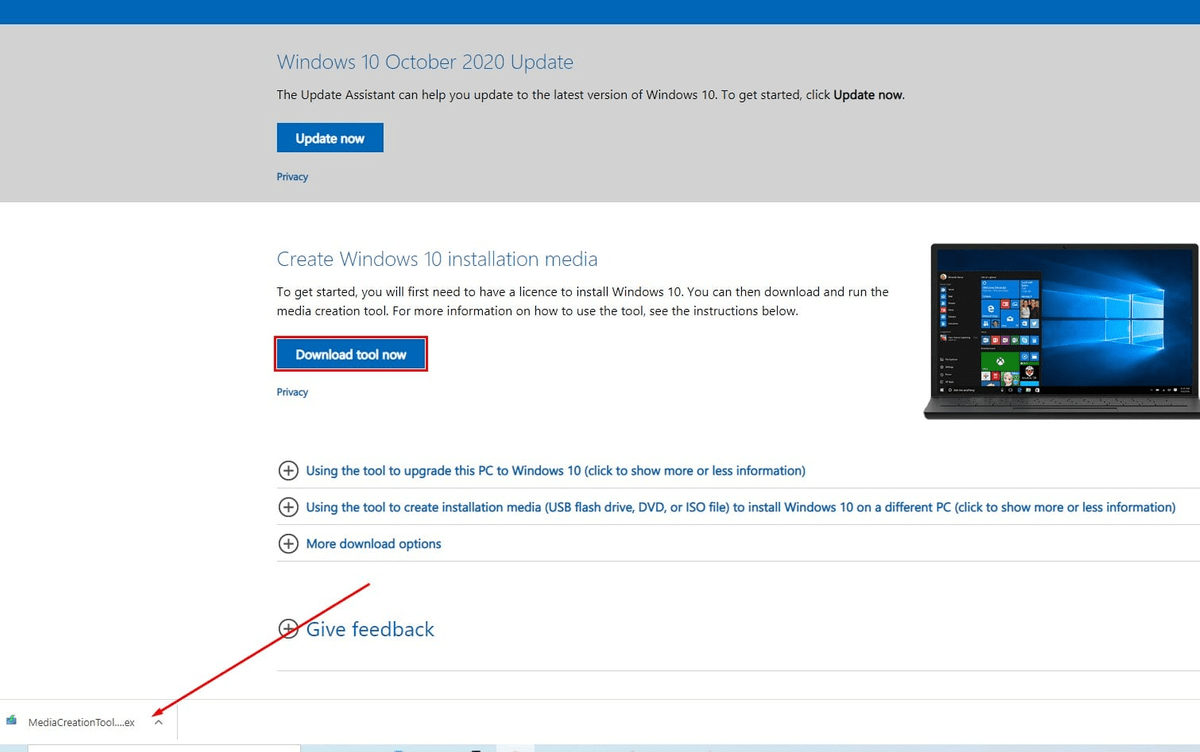Click the Windows 10 laptop product image
This screenshot has height=752, width=1200.
coord(1060,330)
